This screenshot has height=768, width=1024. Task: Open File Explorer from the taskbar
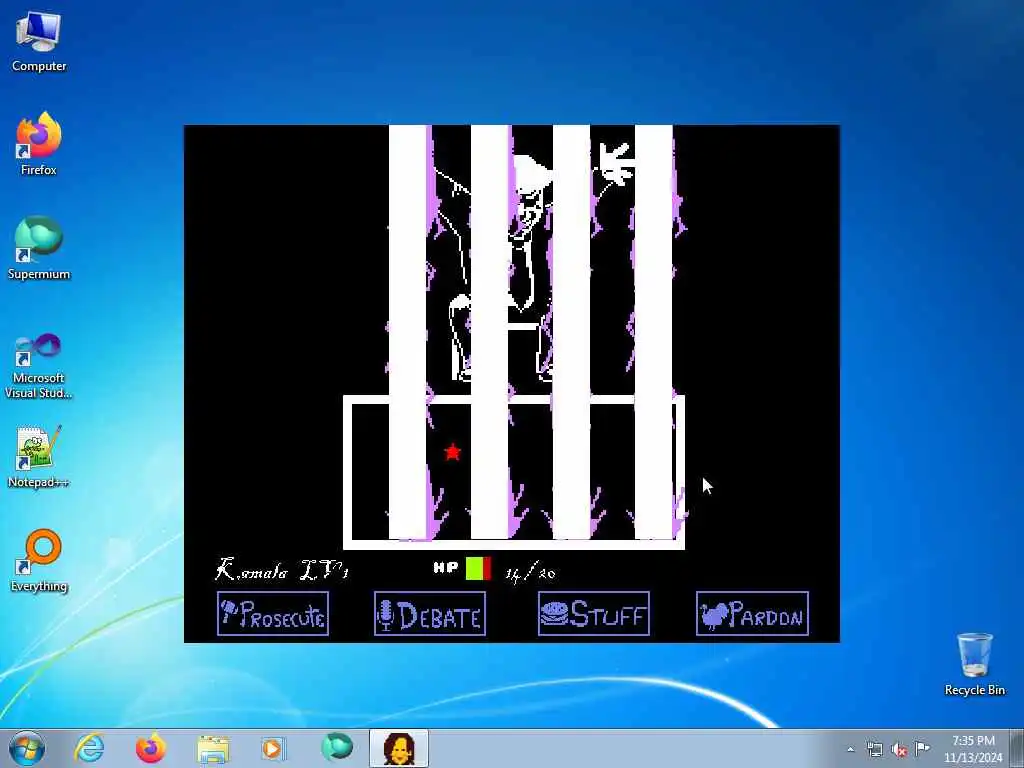(213, 748)
